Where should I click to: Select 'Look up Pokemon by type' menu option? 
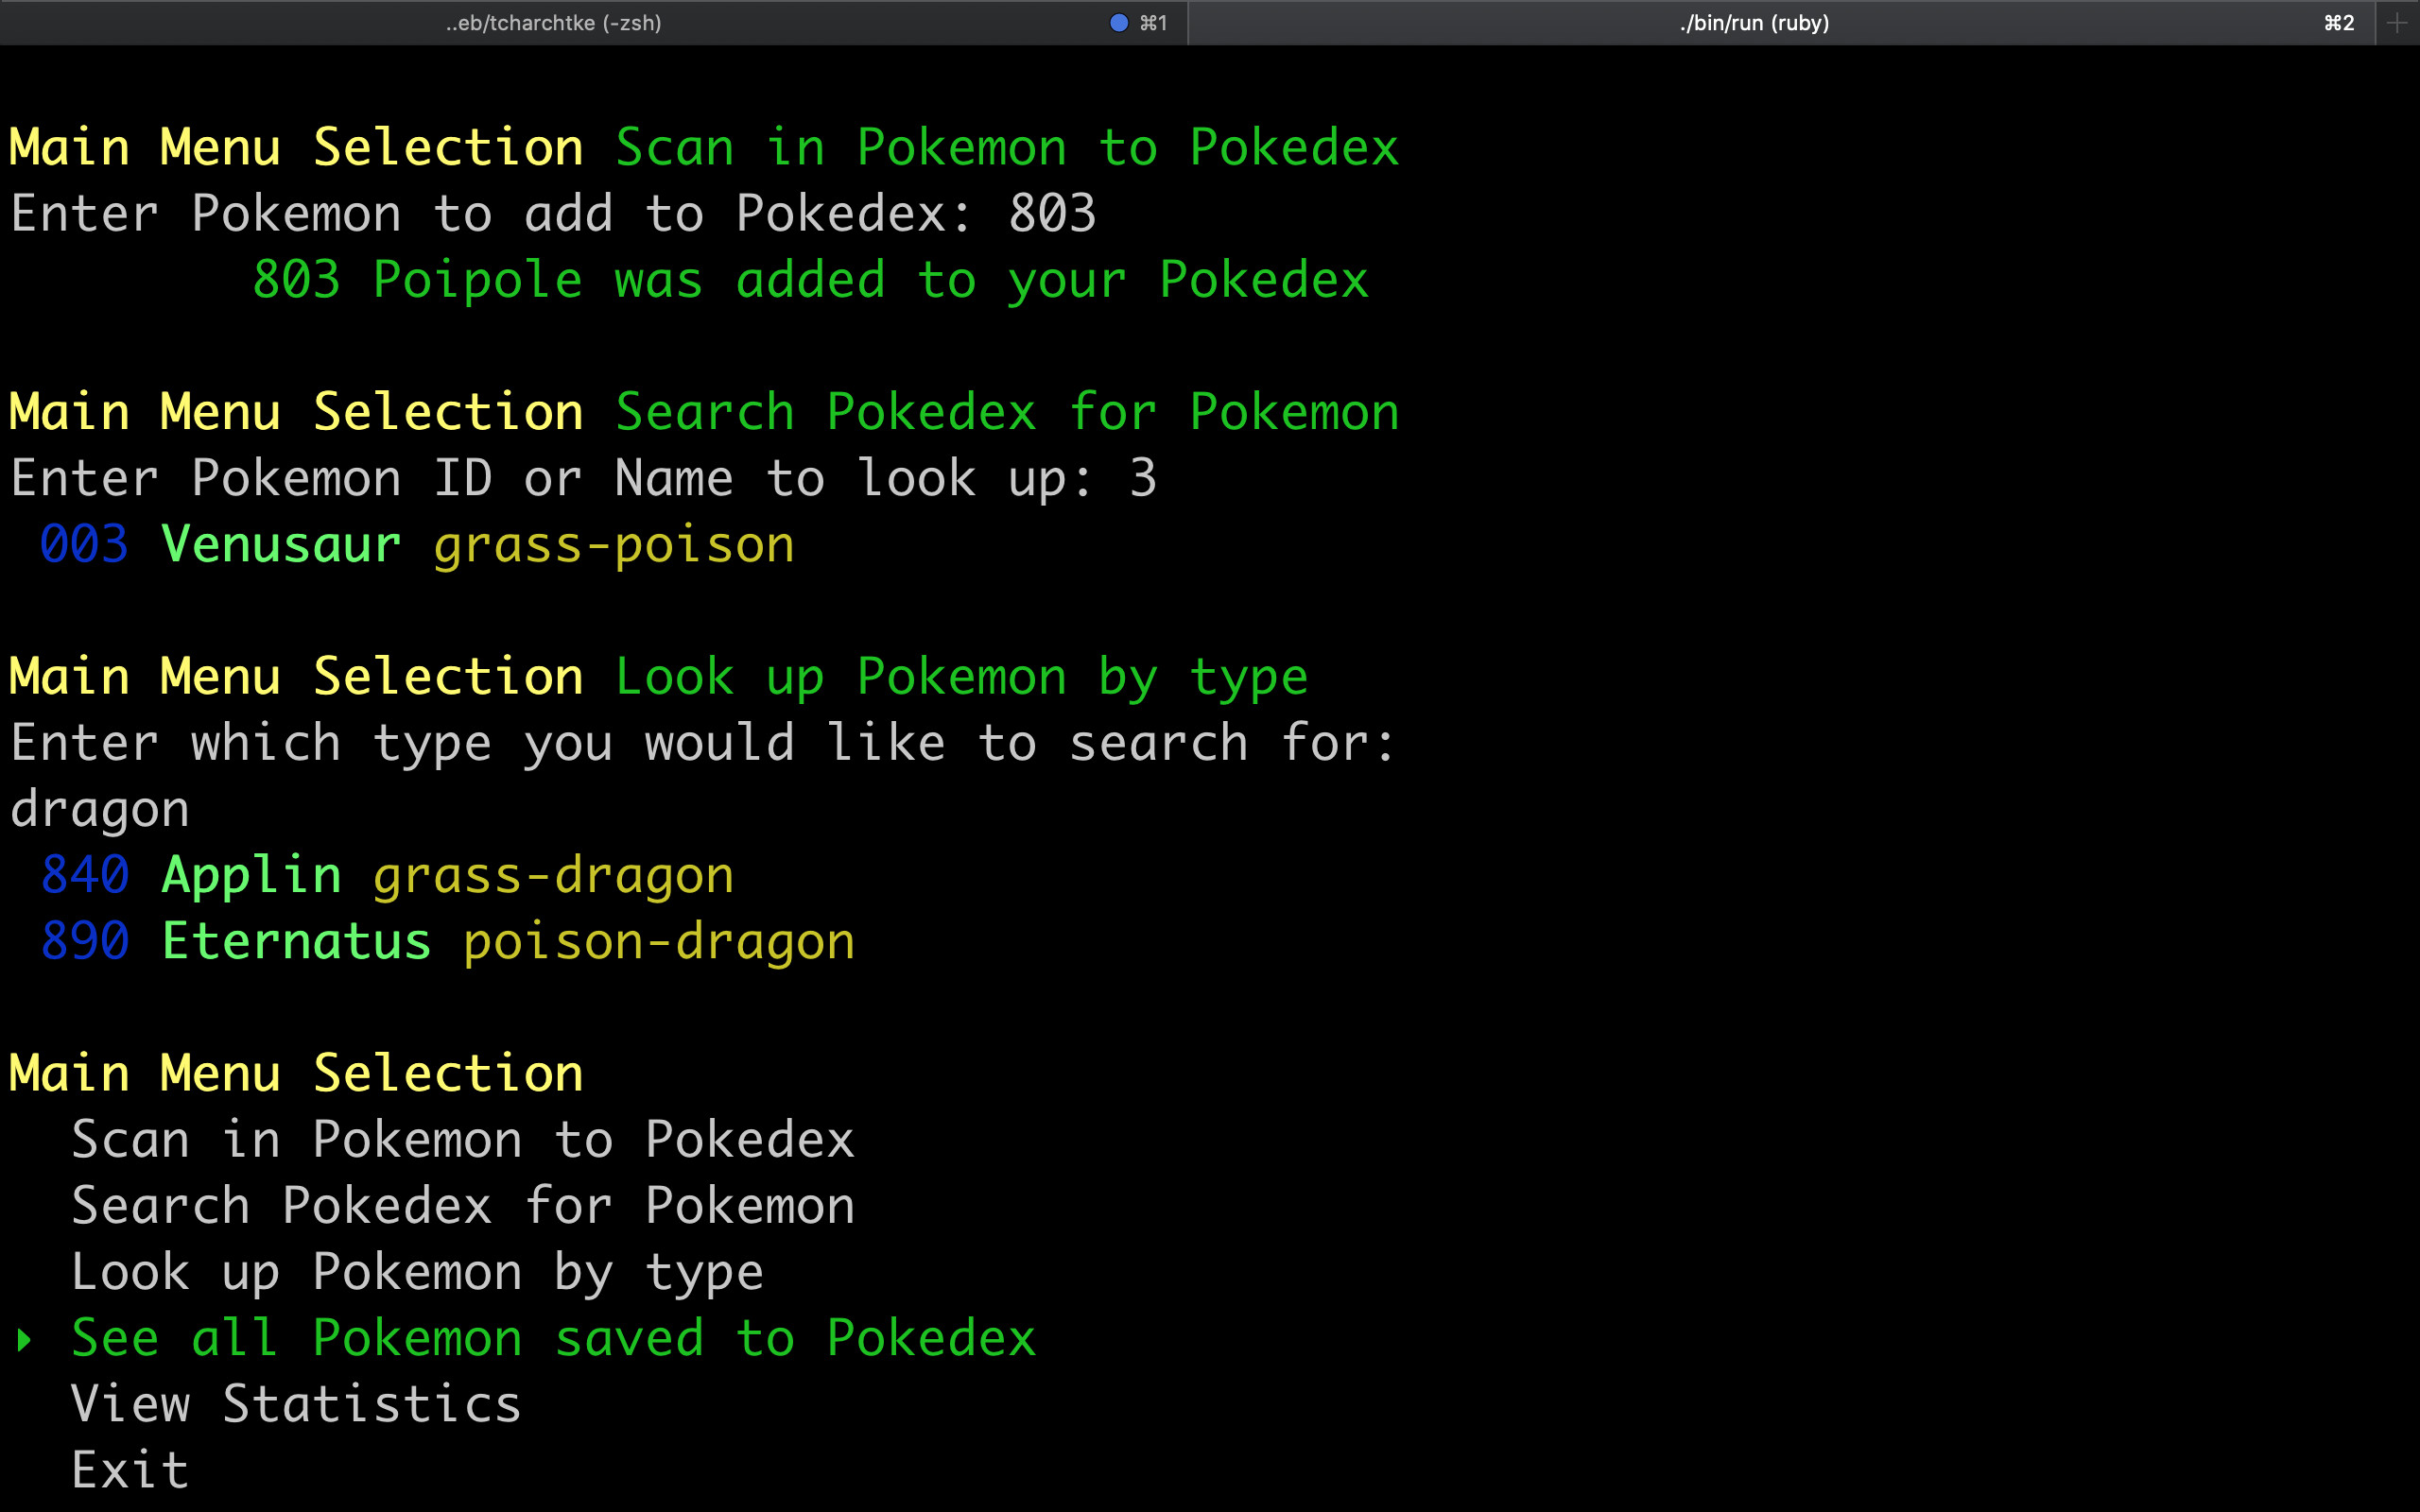417,1272
